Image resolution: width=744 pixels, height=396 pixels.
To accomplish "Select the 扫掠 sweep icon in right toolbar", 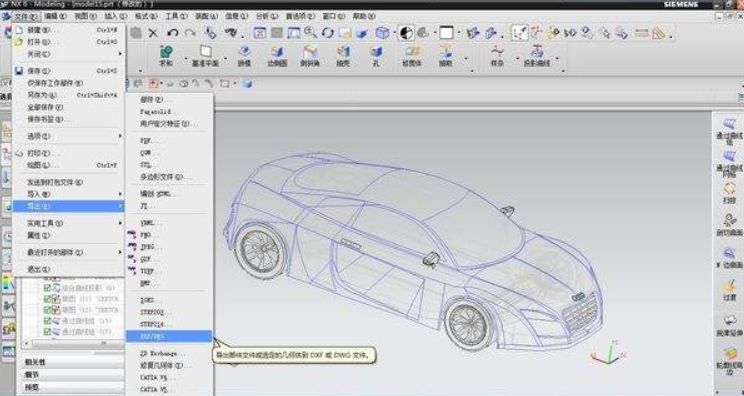I will coord(729,192).
